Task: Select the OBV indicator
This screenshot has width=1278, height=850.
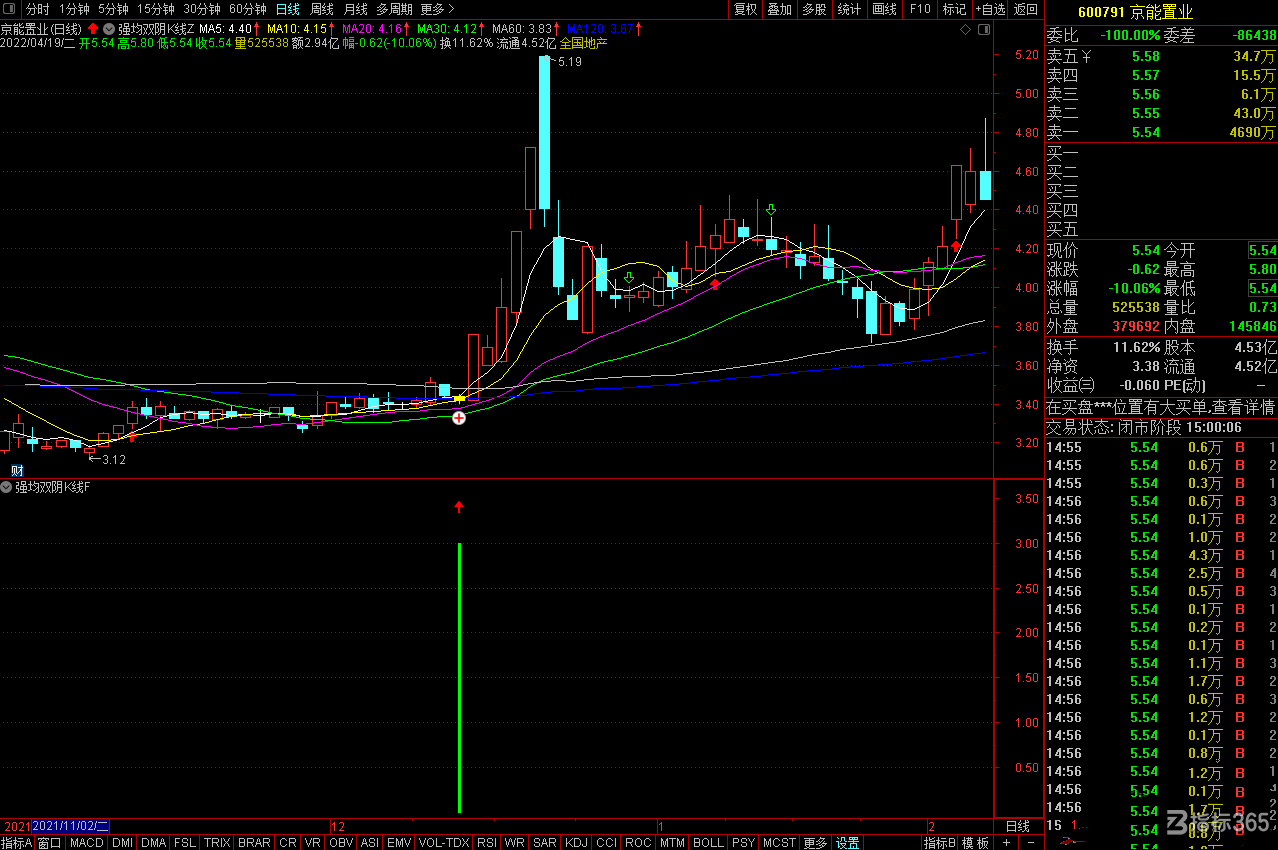Action: [x=341, y=842]
